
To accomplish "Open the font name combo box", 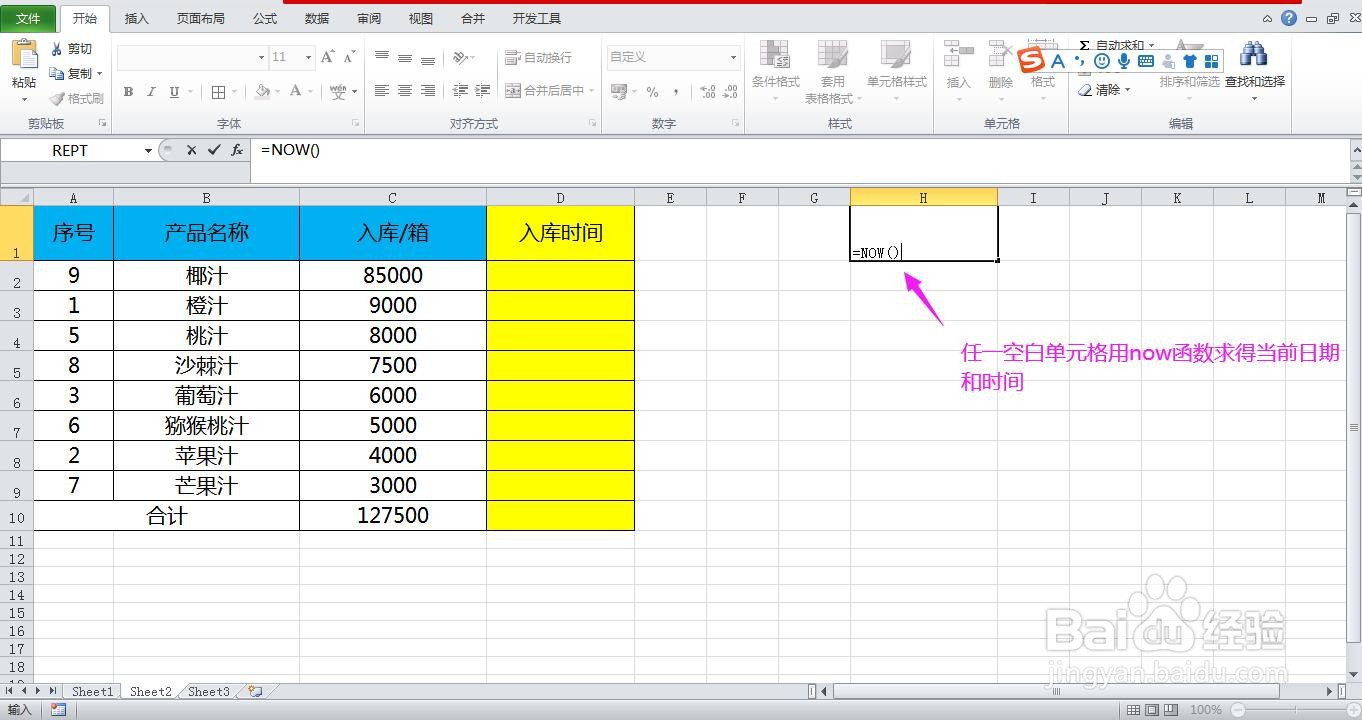I will [192, 58].
